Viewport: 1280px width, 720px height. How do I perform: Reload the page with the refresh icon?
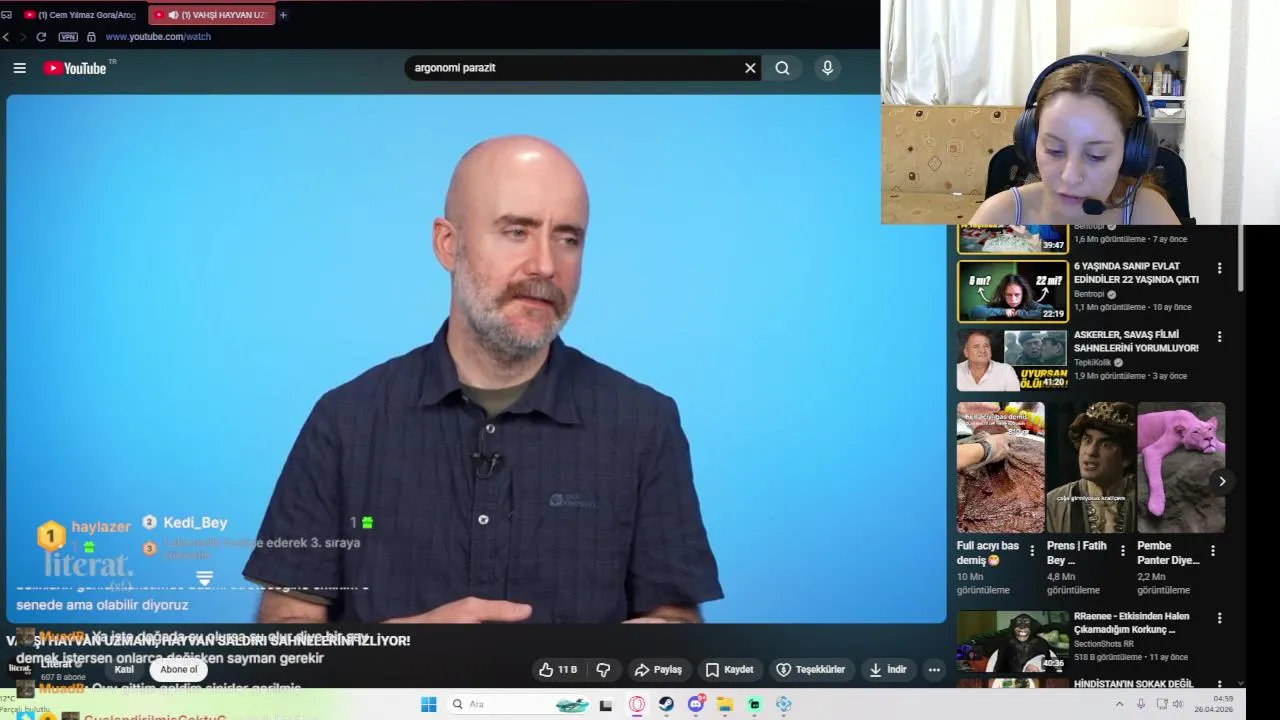tap(41, 37)
